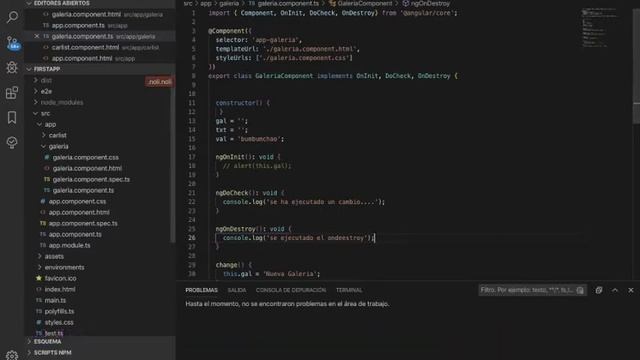This screenshot has width=640, height=360.
Task: Expand the carlist folder
Action: pos(57,136)
